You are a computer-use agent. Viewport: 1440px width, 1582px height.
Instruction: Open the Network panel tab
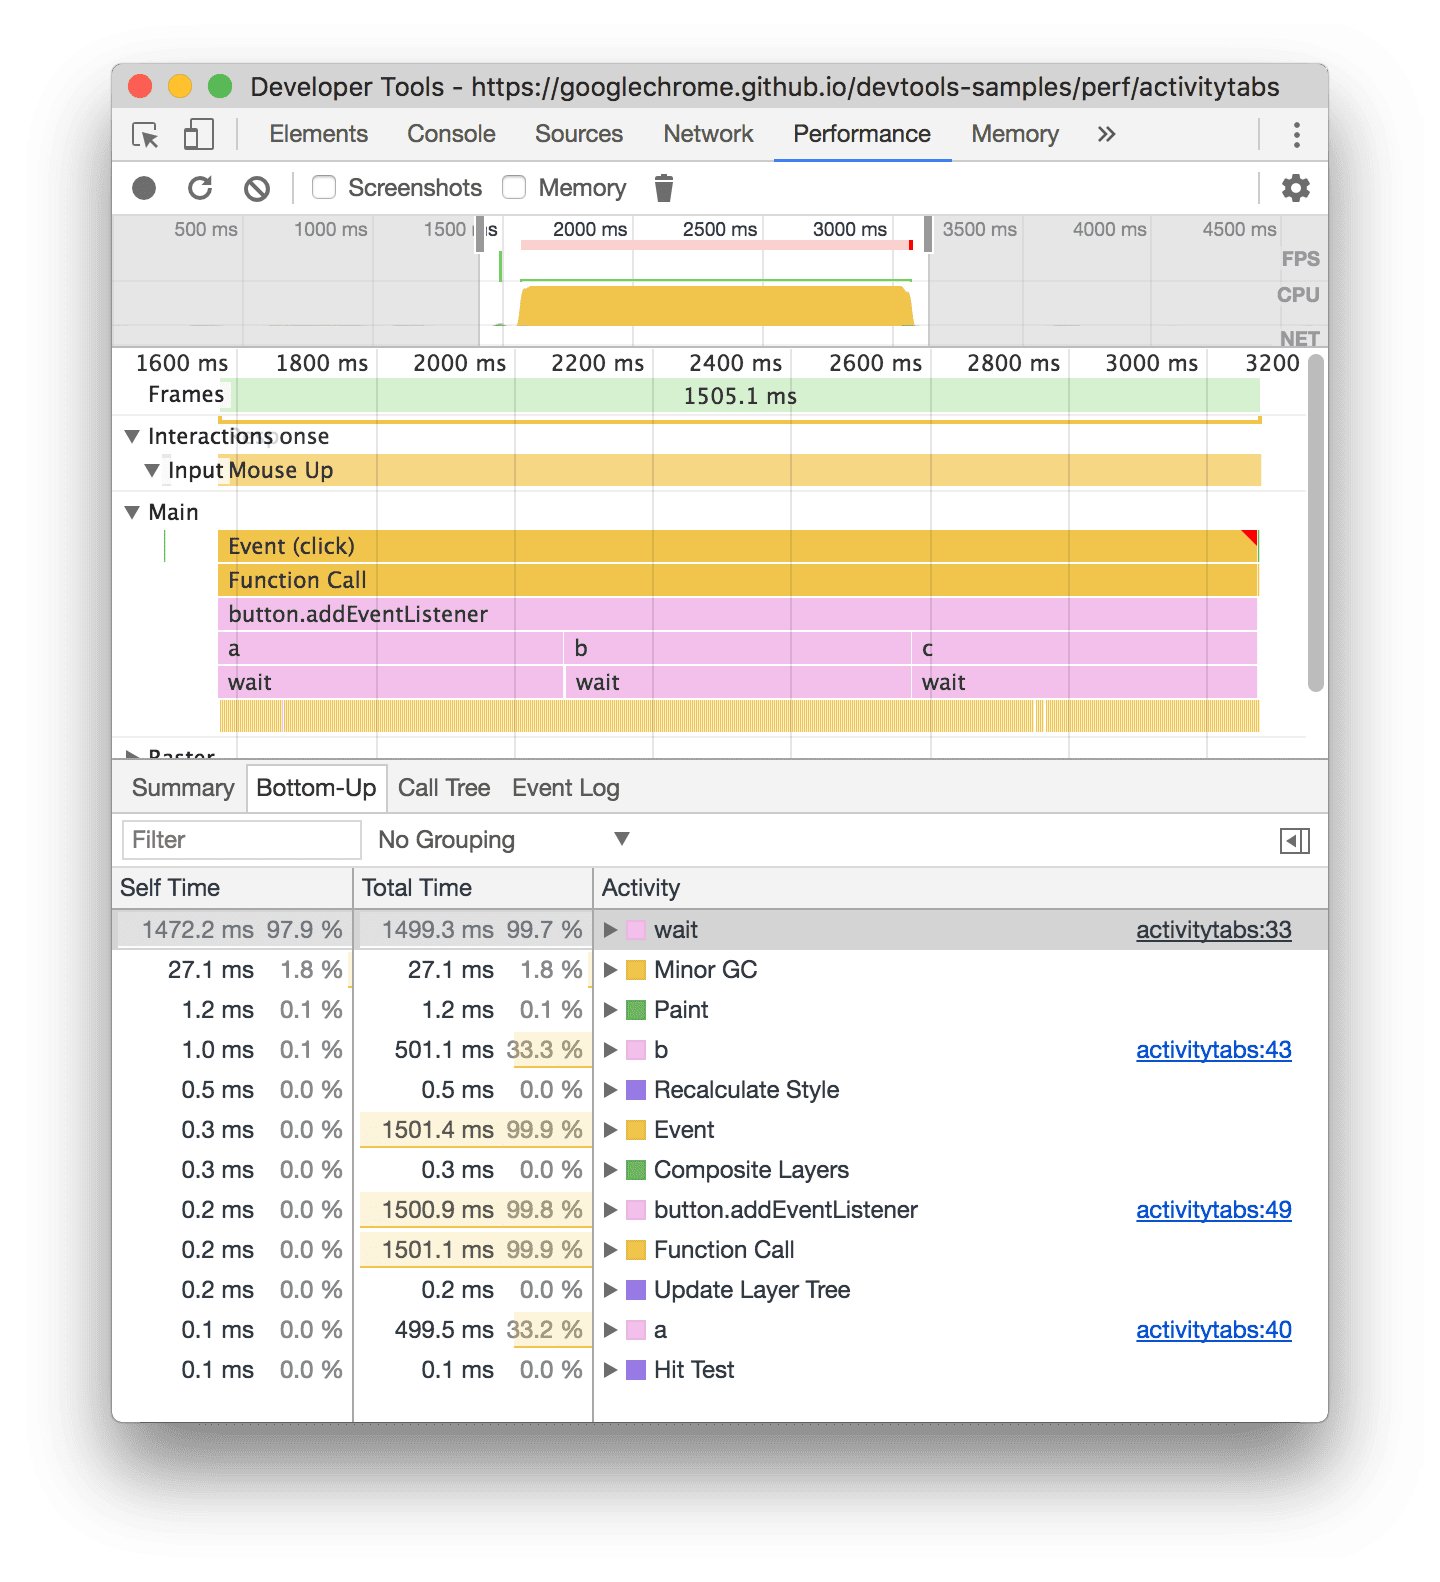(708, 135)
